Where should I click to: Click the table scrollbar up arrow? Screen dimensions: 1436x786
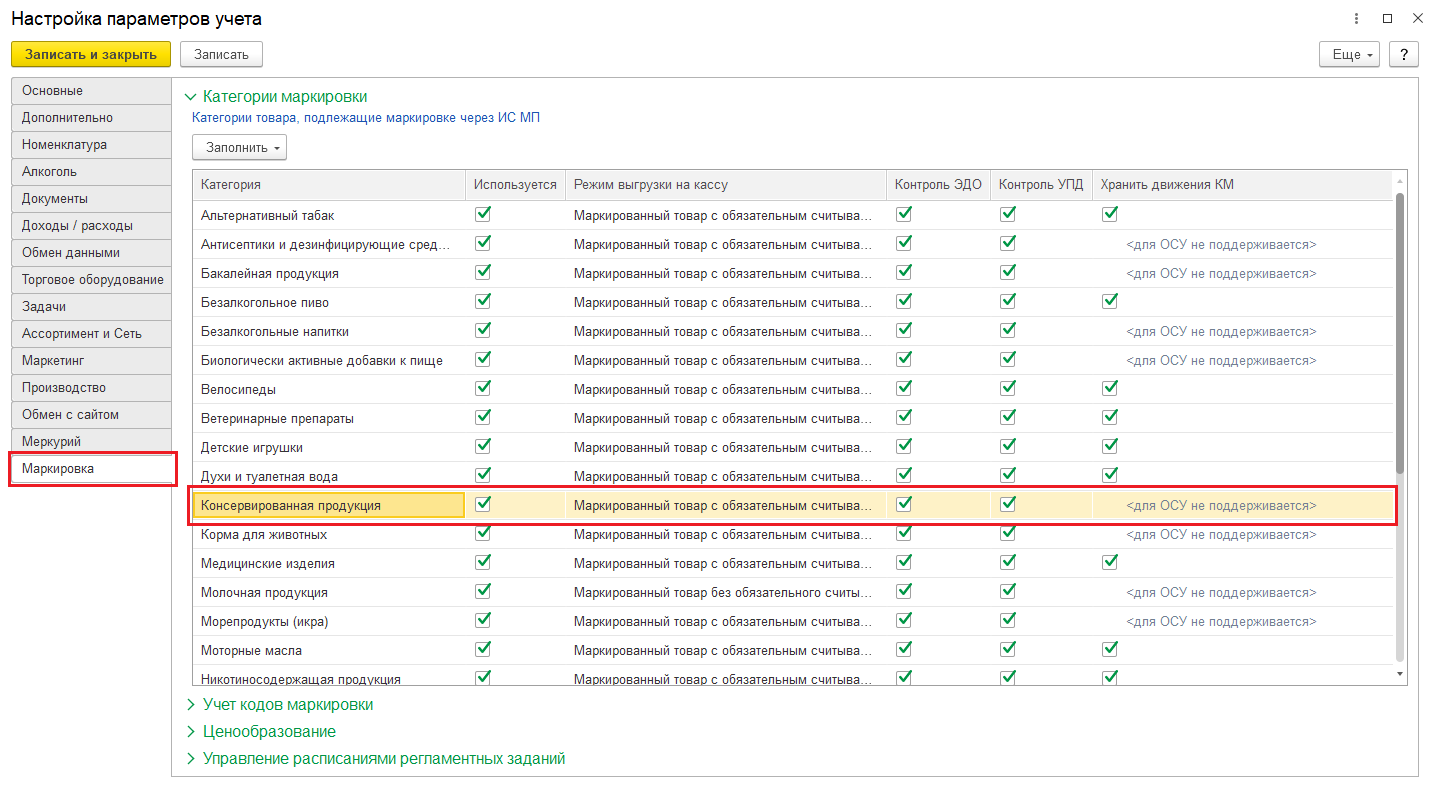click(1399, 181)
